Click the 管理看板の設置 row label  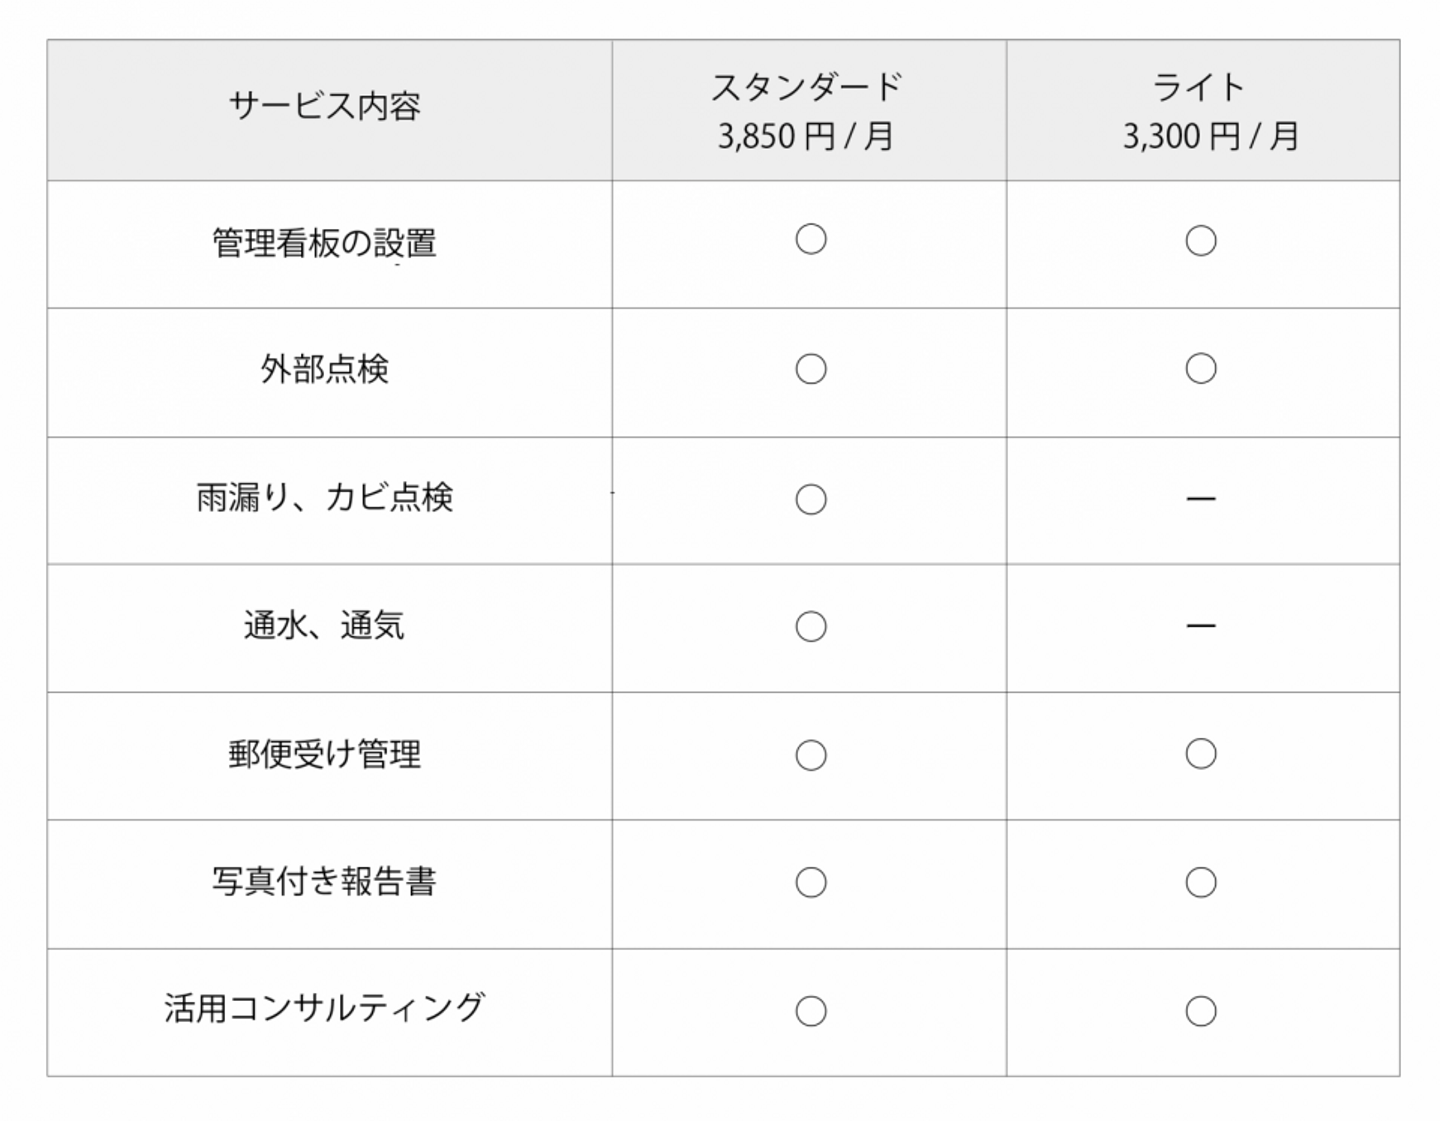(x=325, y=243)
